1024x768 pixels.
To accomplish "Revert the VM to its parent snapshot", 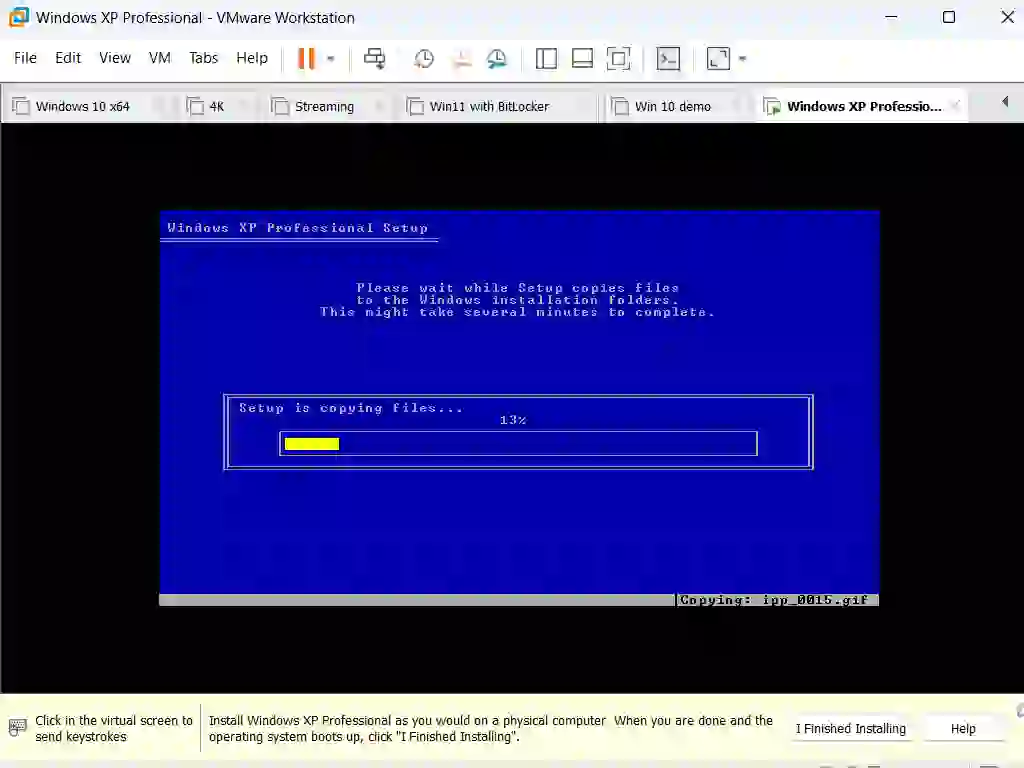I will click(x=461, y=58).
